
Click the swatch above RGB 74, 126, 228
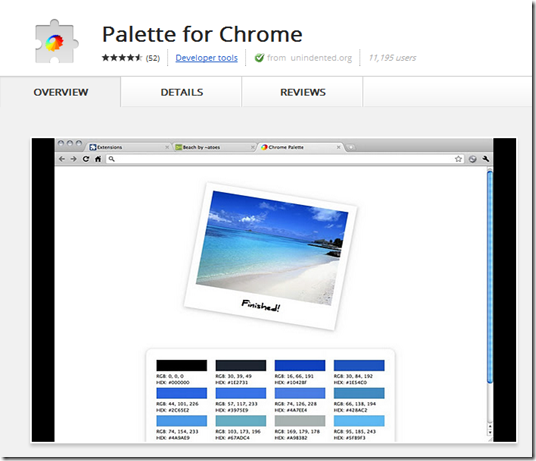pos(300,393)
